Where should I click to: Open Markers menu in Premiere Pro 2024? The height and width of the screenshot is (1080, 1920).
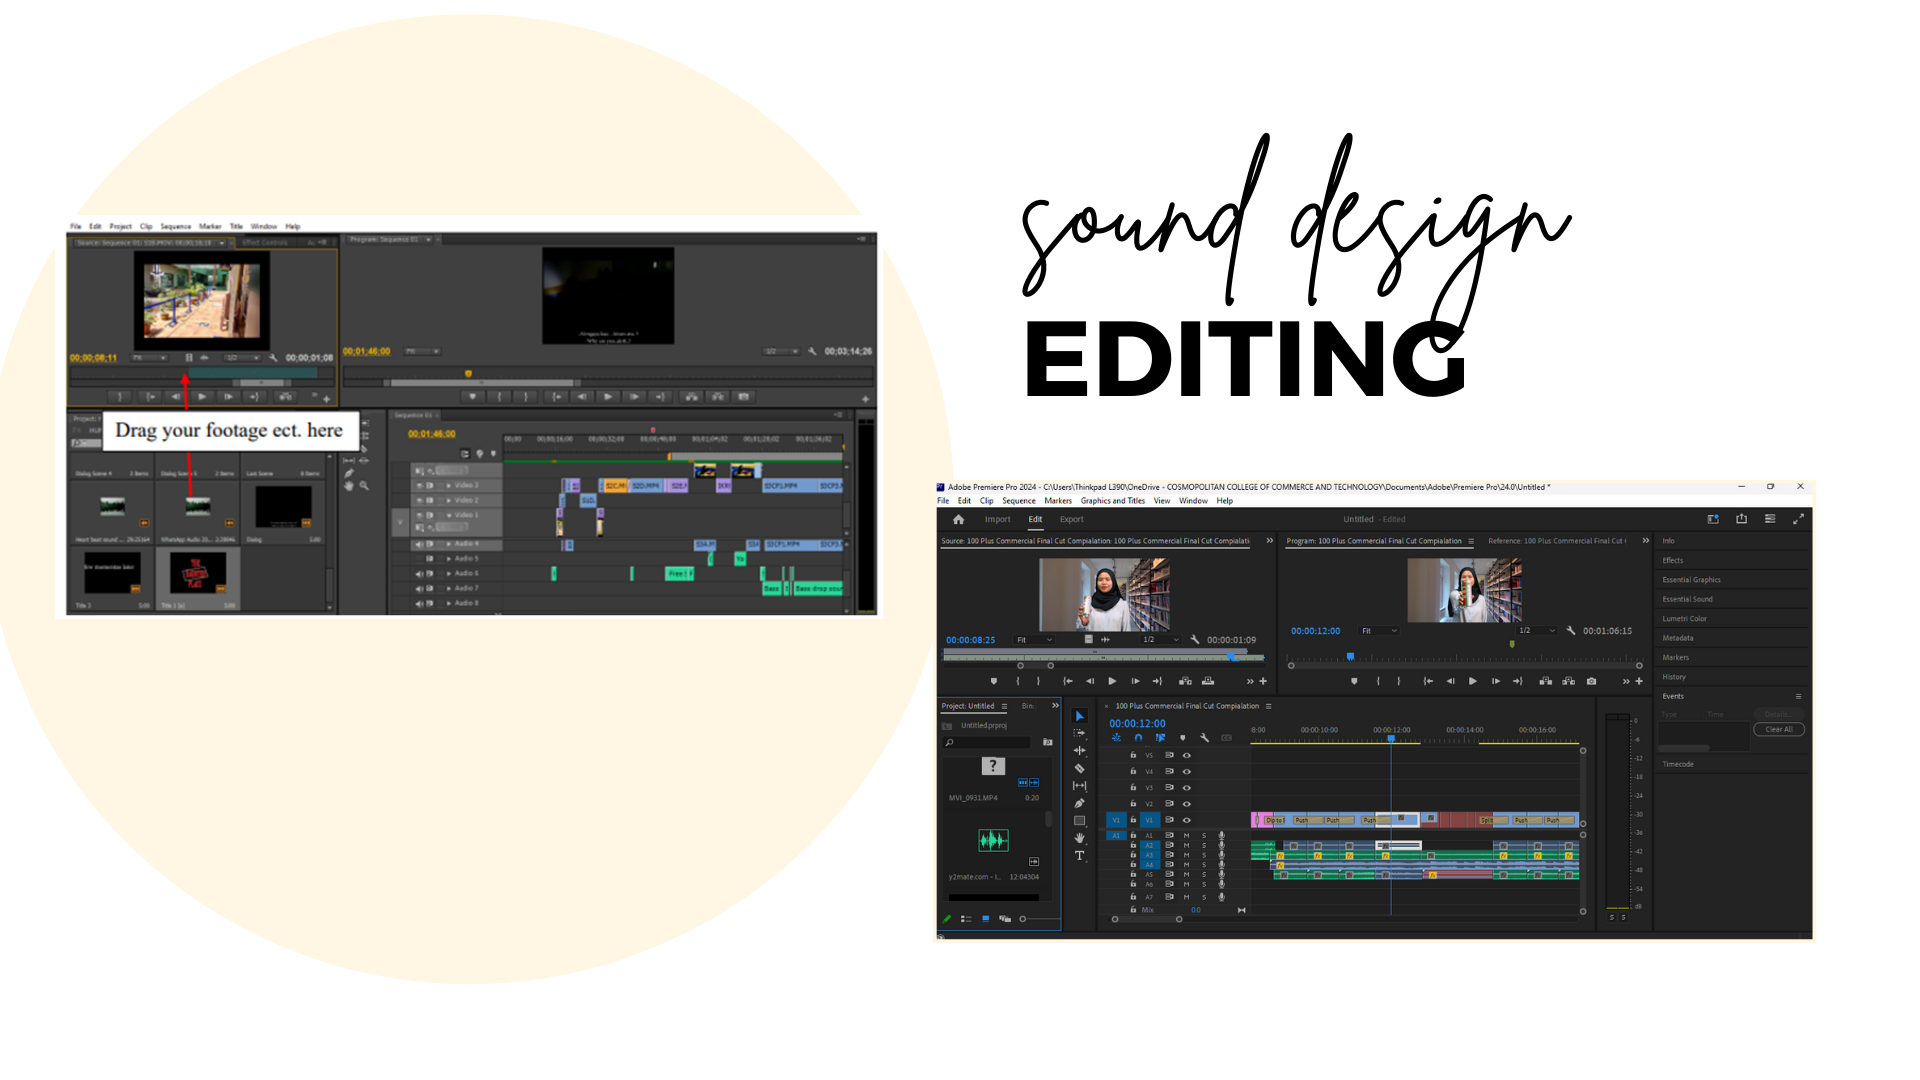[x=1058, y=501]
